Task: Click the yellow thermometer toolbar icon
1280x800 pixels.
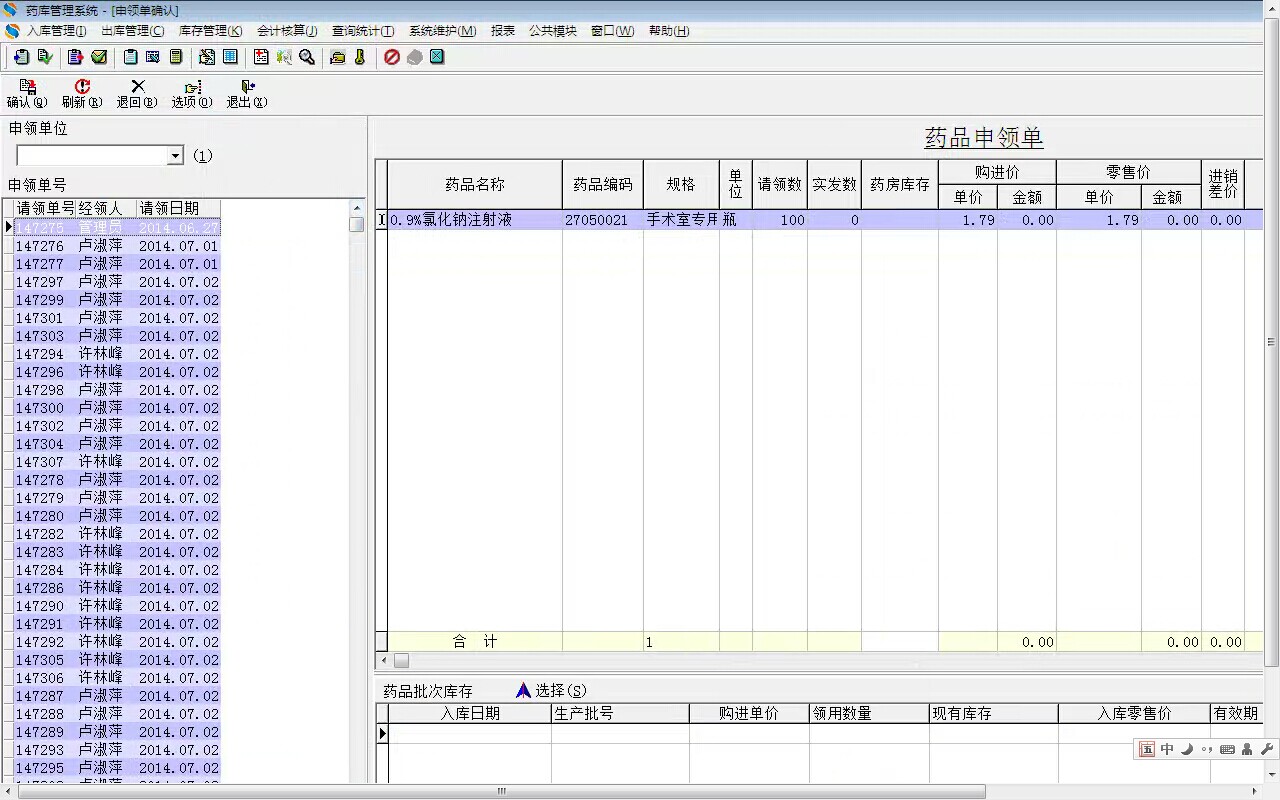Action: (360, 58)
